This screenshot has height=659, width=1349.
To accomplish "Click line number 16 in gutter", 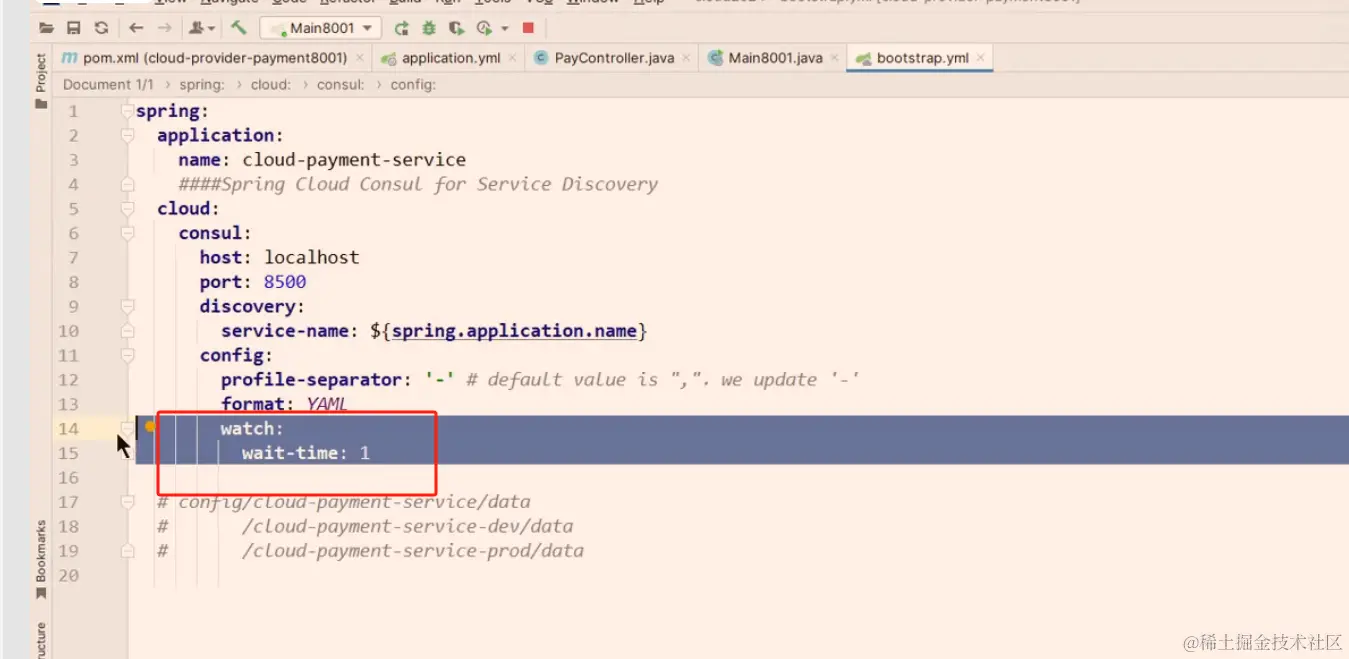I will [68, 478].
